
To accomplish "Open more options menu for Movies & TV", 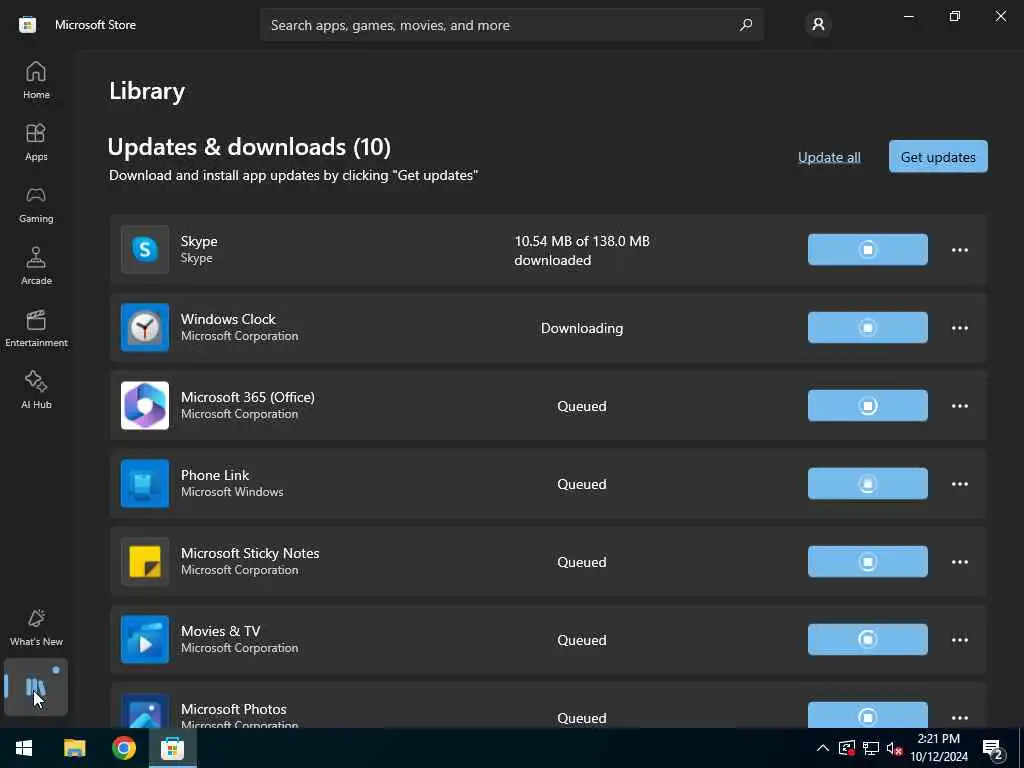I will (x=959, y=639).
